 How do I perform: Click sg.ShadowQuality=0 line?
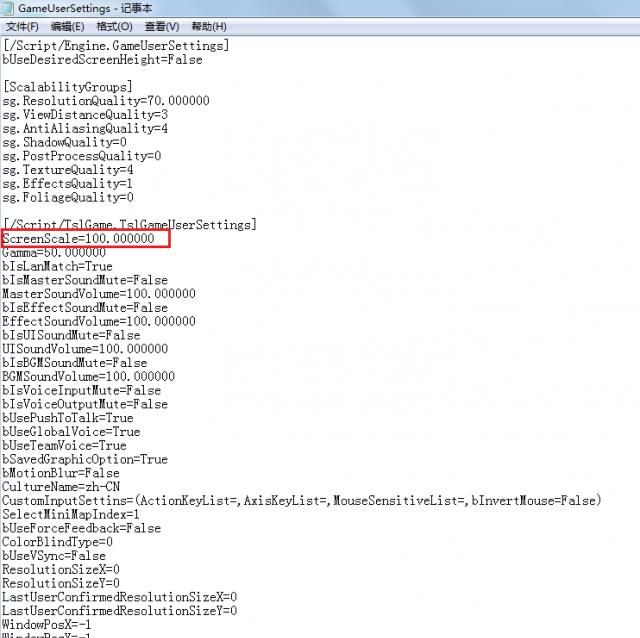coord(64,142)
